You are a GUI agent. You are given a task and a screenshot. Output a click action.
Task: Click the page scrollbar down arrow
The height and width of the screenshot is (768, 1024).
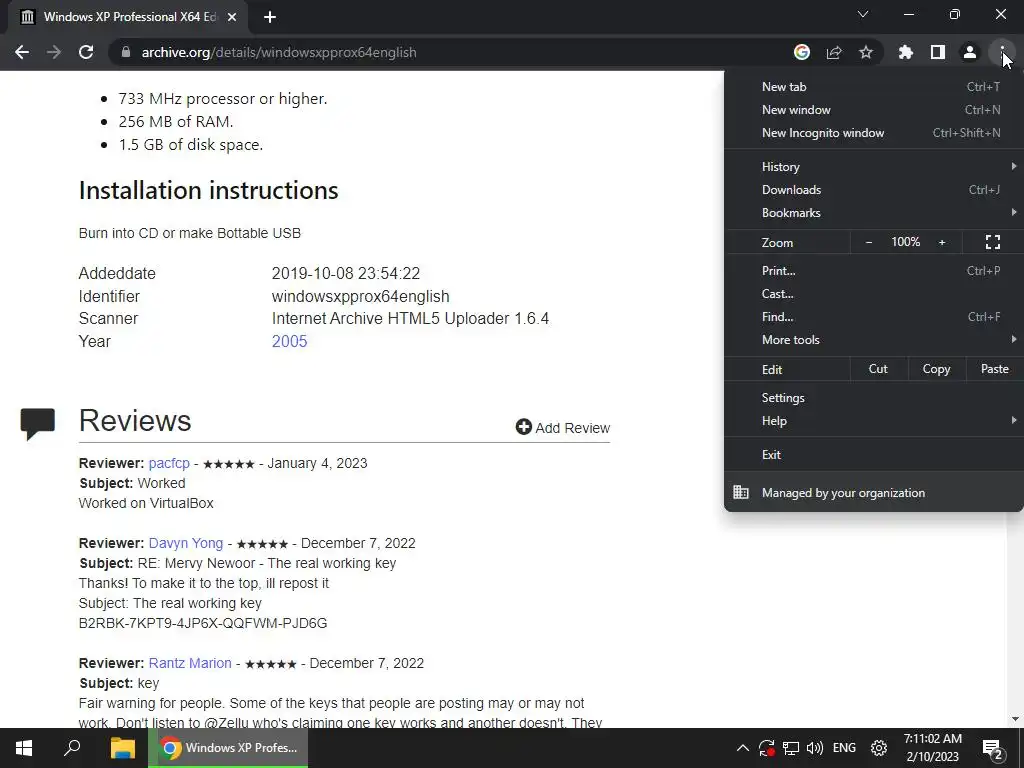(x=1016, y=720)
